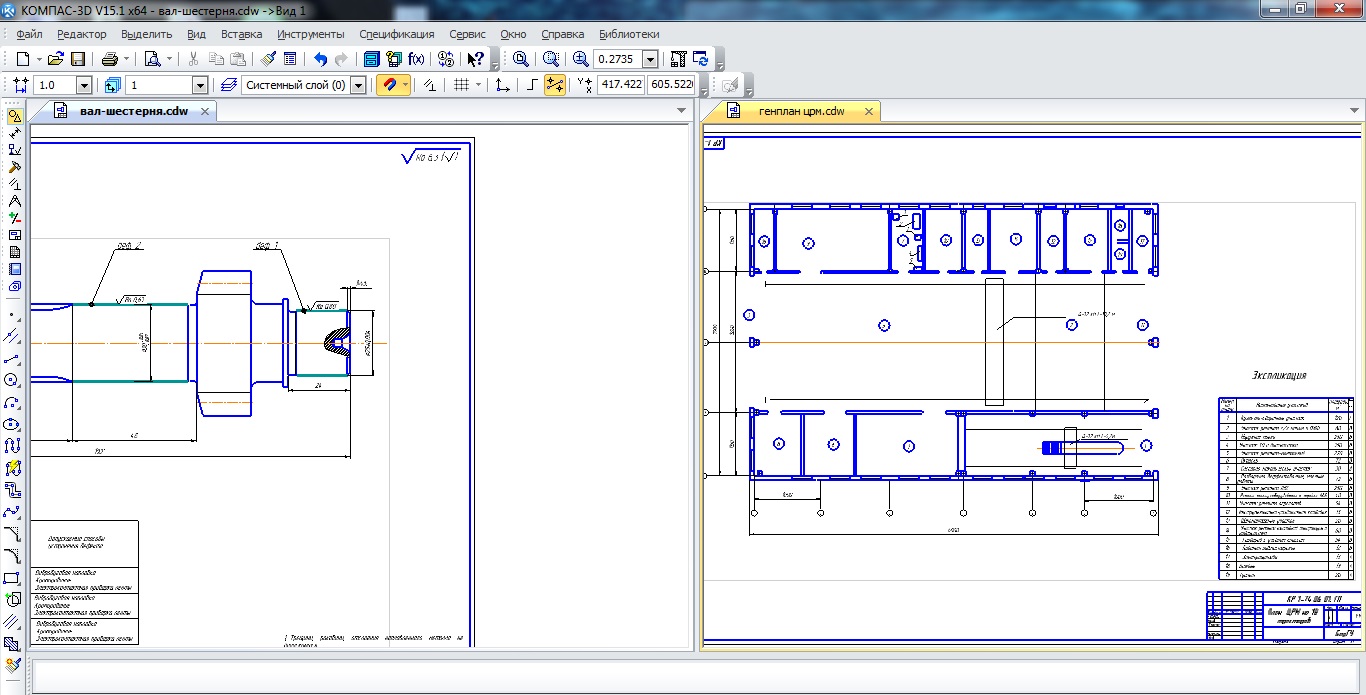Print the document
Screen dimensions: 1366x695
coord(109,59)
